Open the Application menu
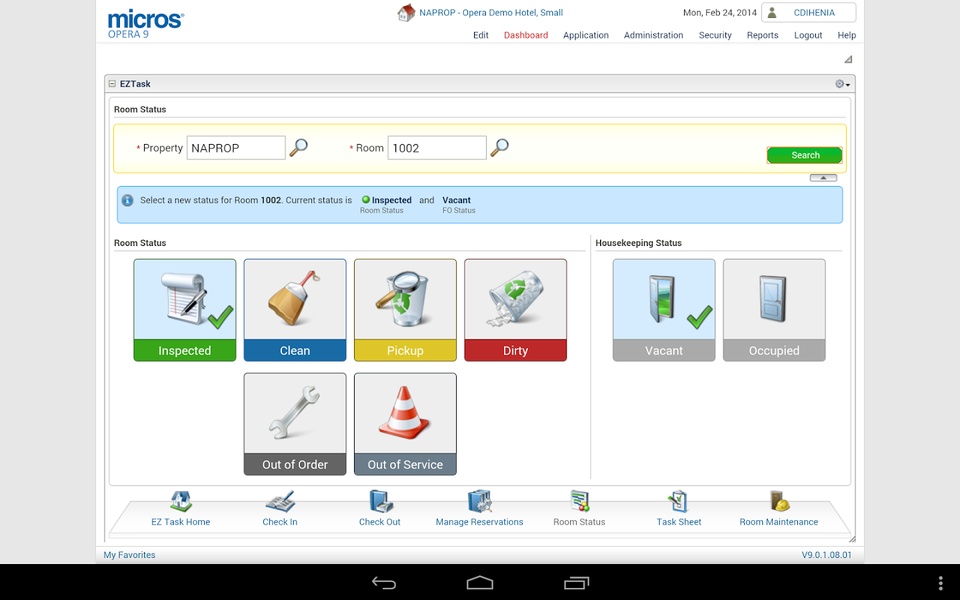Image resolution: width=960 pixels, height=600 pixels. [586, 35]
